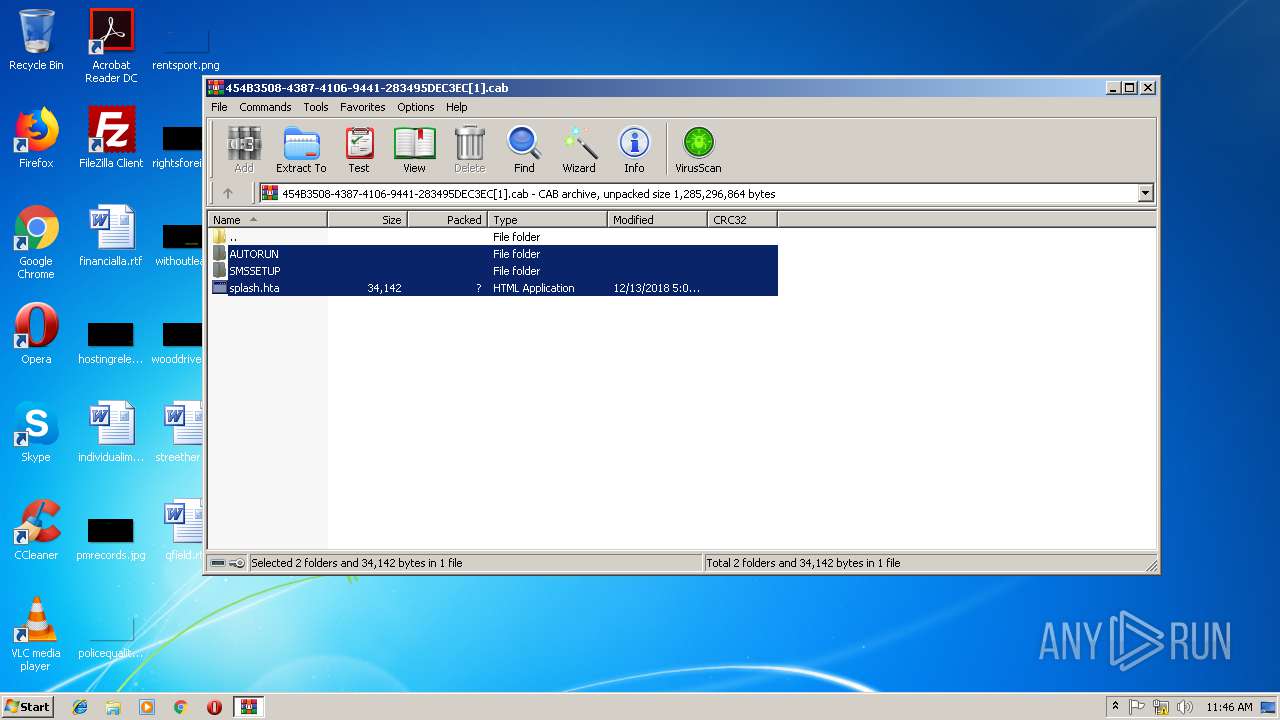Image resolution: width=1280 pixels, height=720 pixels.
Task: Open the View tool in the toolbar
Action: tap(414, 150)
